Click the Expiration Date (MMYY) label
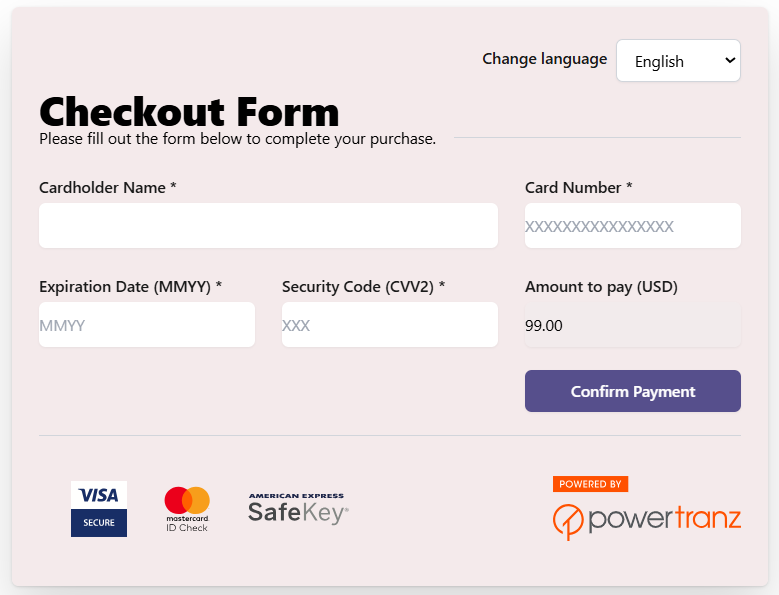The width and height of the screenshot is (779, 595). tap(130, 287)
